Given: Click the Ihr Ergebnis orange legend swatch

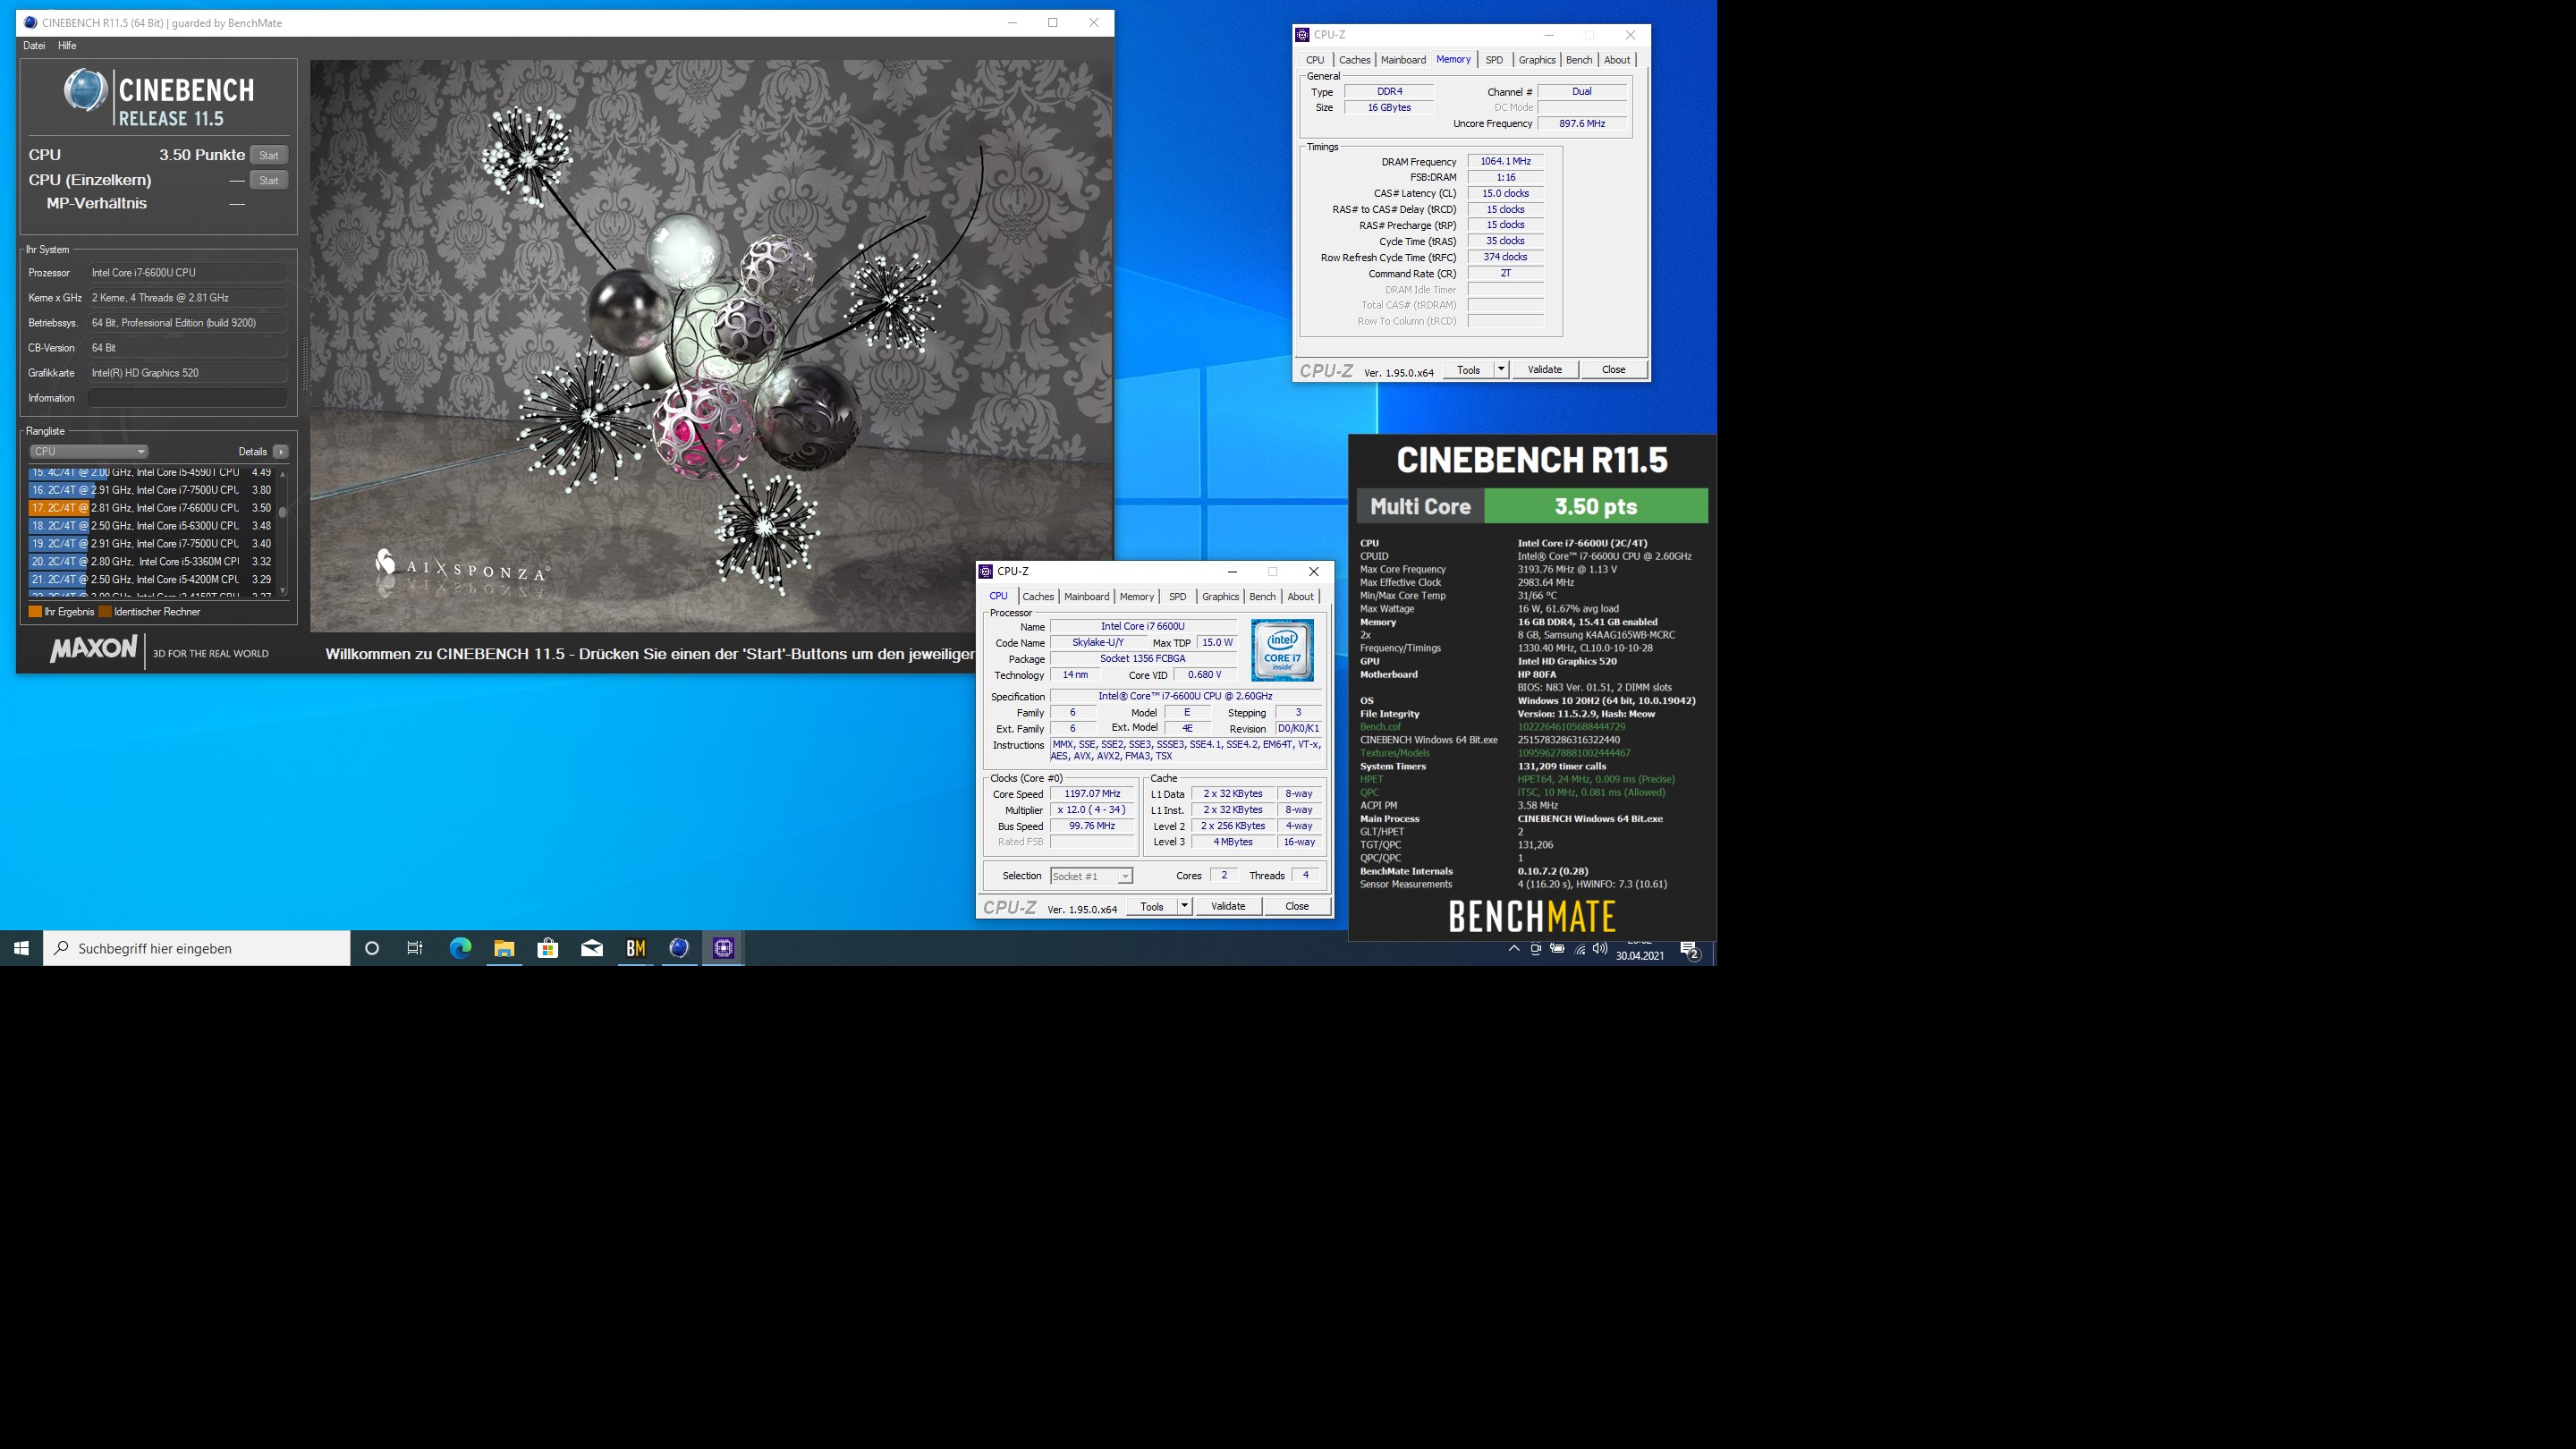Looking at the screenshot, I should pos(35,612).
